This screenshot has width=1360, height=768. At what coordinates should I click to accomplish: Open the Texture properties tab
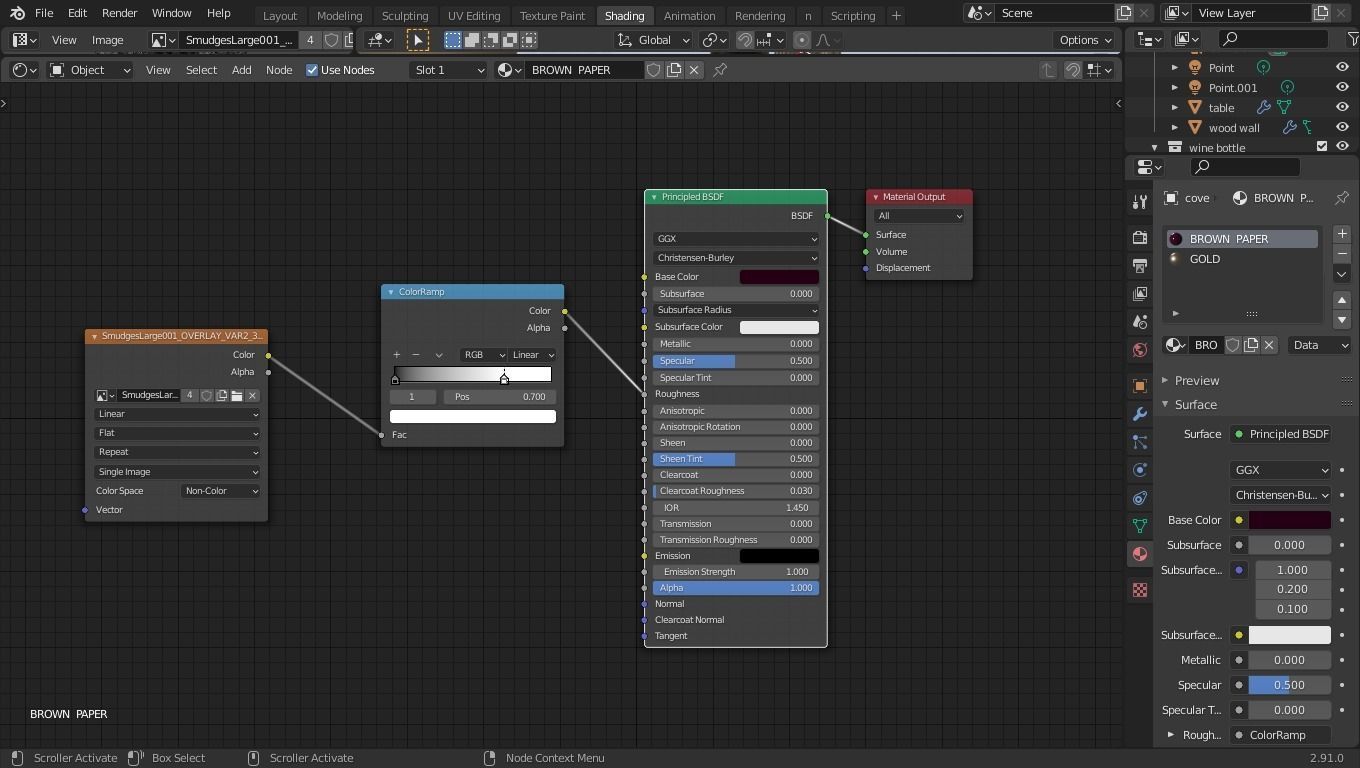pos(1139,590)
